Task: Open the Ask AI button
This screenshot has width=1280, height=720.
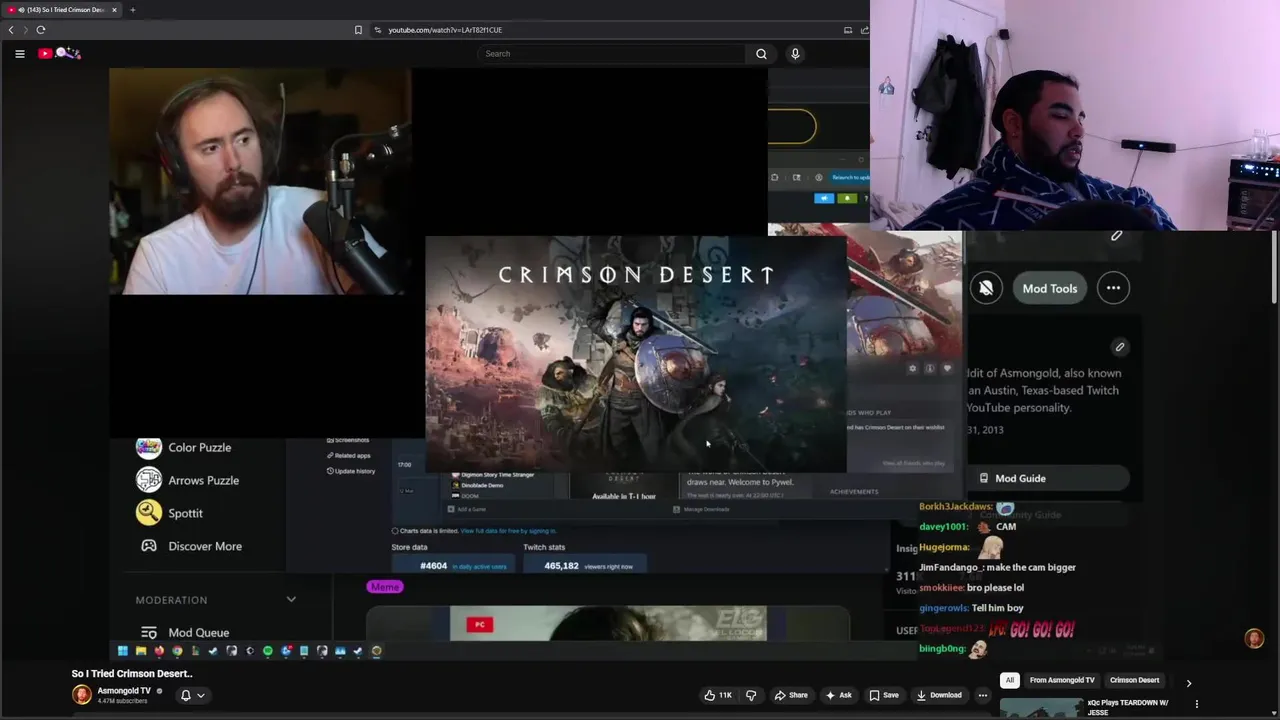Action: (838, 695)
